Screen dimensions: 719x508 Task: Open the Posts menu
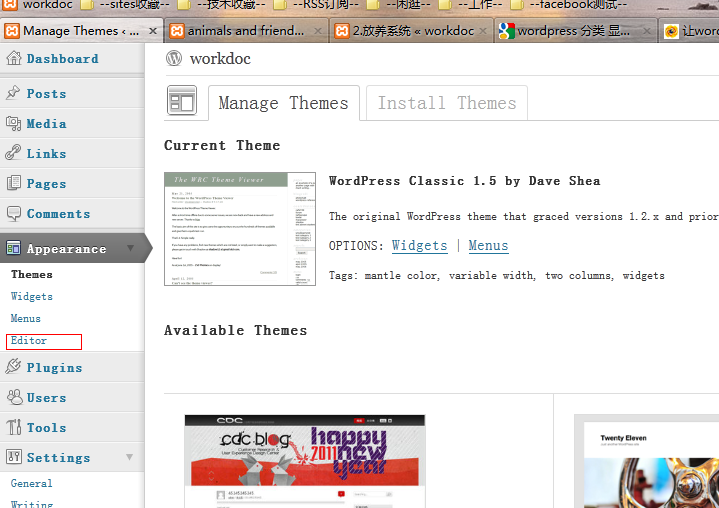(x=46, y=94)
